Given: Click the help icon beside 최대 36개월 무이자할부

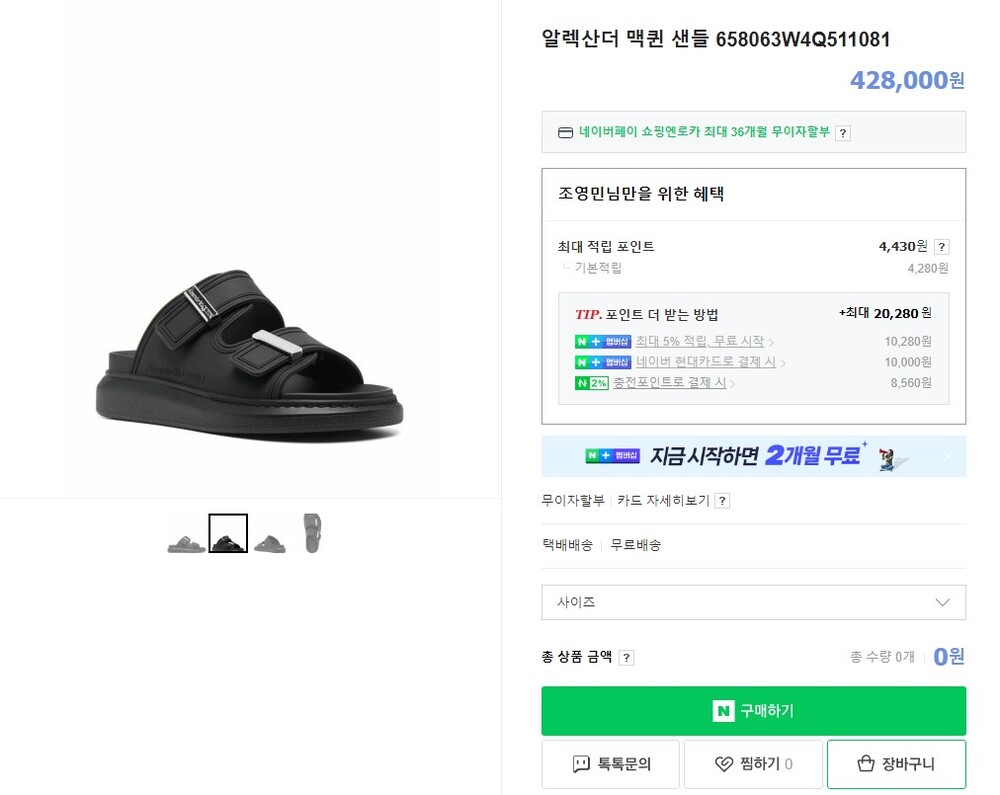Looking at the screenshot, I should point(843,133).
